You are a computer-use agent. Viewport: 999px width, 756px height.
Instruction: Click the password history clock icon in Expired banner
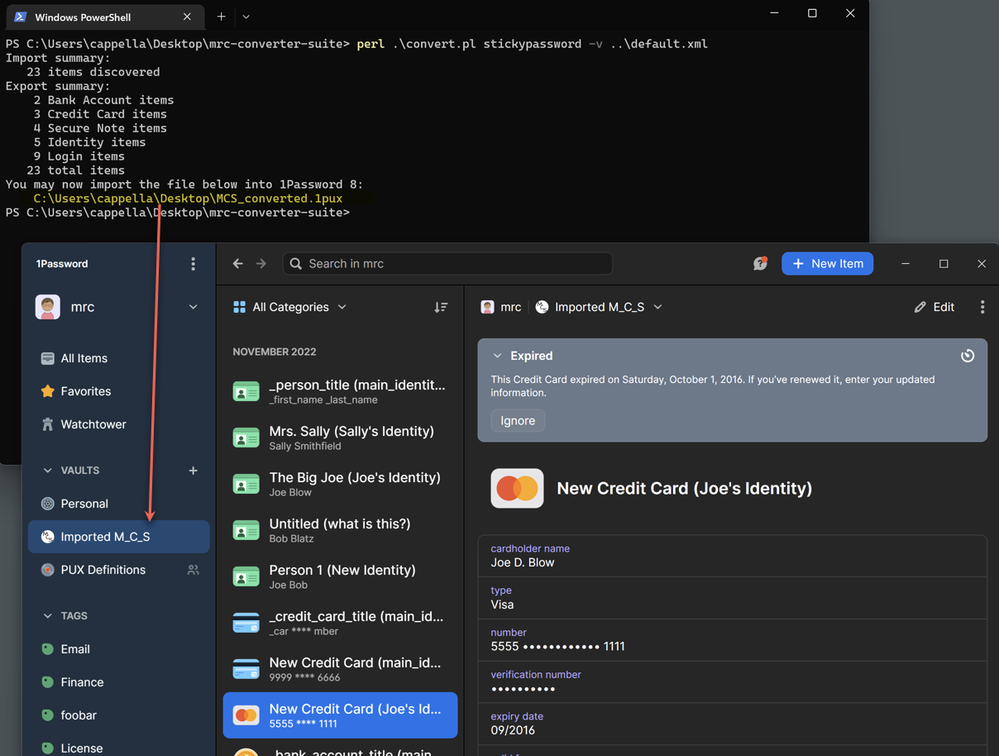[967, 356]
